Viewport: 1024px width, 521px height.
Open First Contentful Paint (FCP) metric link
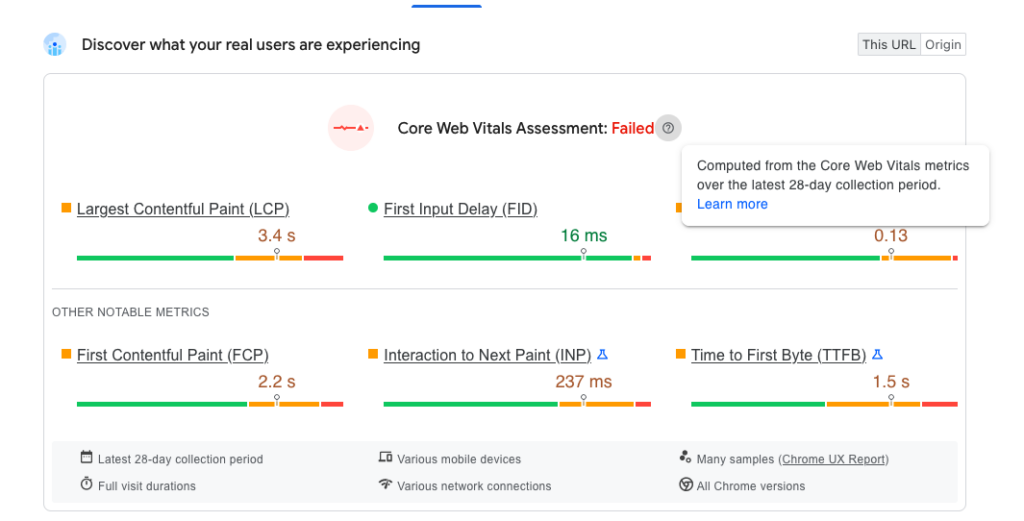pos(172,355)
